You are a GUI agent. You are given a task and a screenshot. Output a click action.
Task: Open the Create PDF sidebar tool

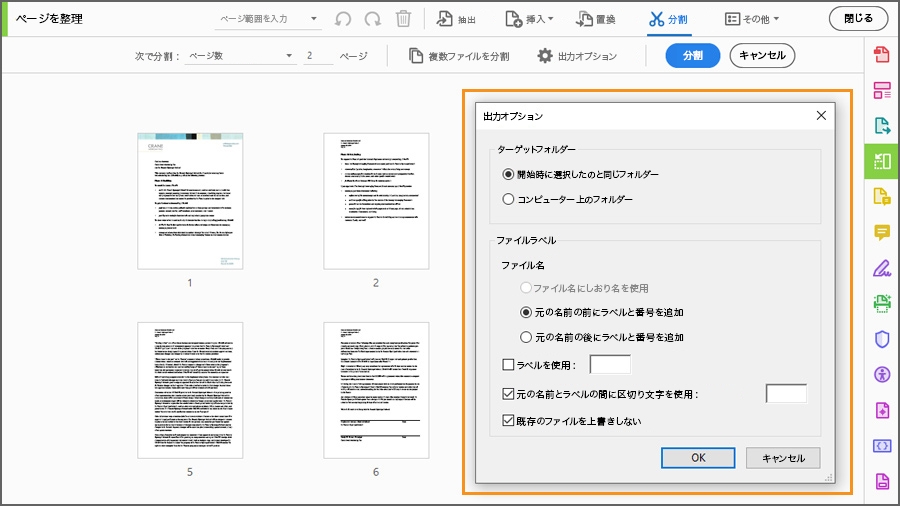pyautogui.click(x=882, y=54)
